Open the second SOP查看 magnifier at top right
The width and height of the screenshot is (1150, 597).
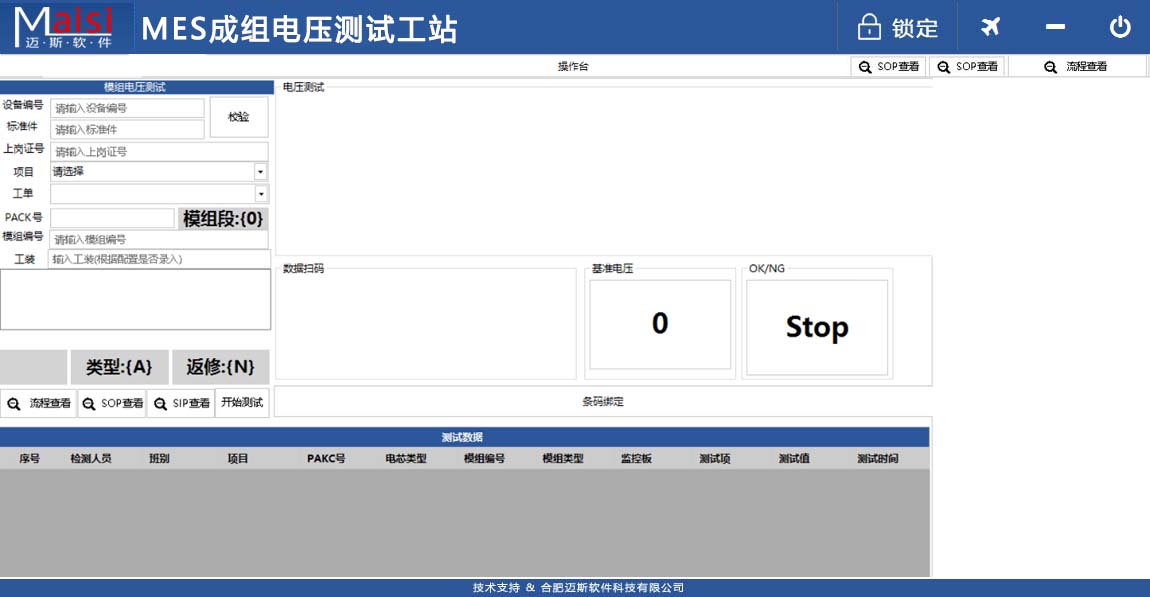pyautogui.click(x=965, y=66)
